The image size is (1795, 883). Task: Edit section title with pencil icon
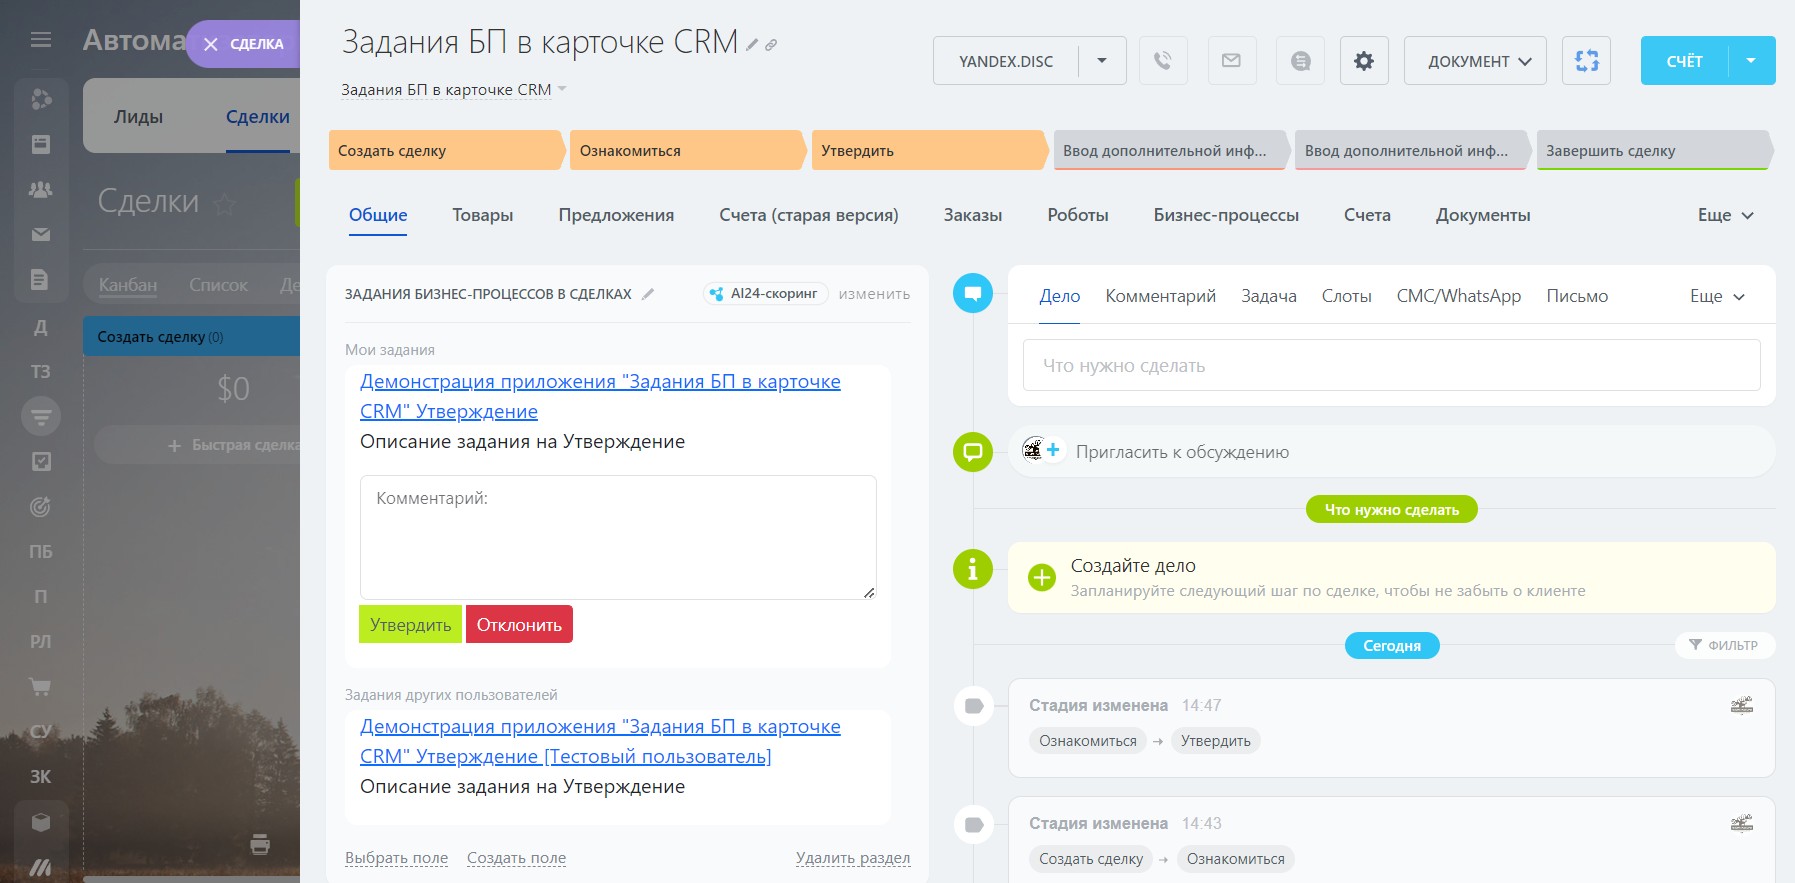648,294
